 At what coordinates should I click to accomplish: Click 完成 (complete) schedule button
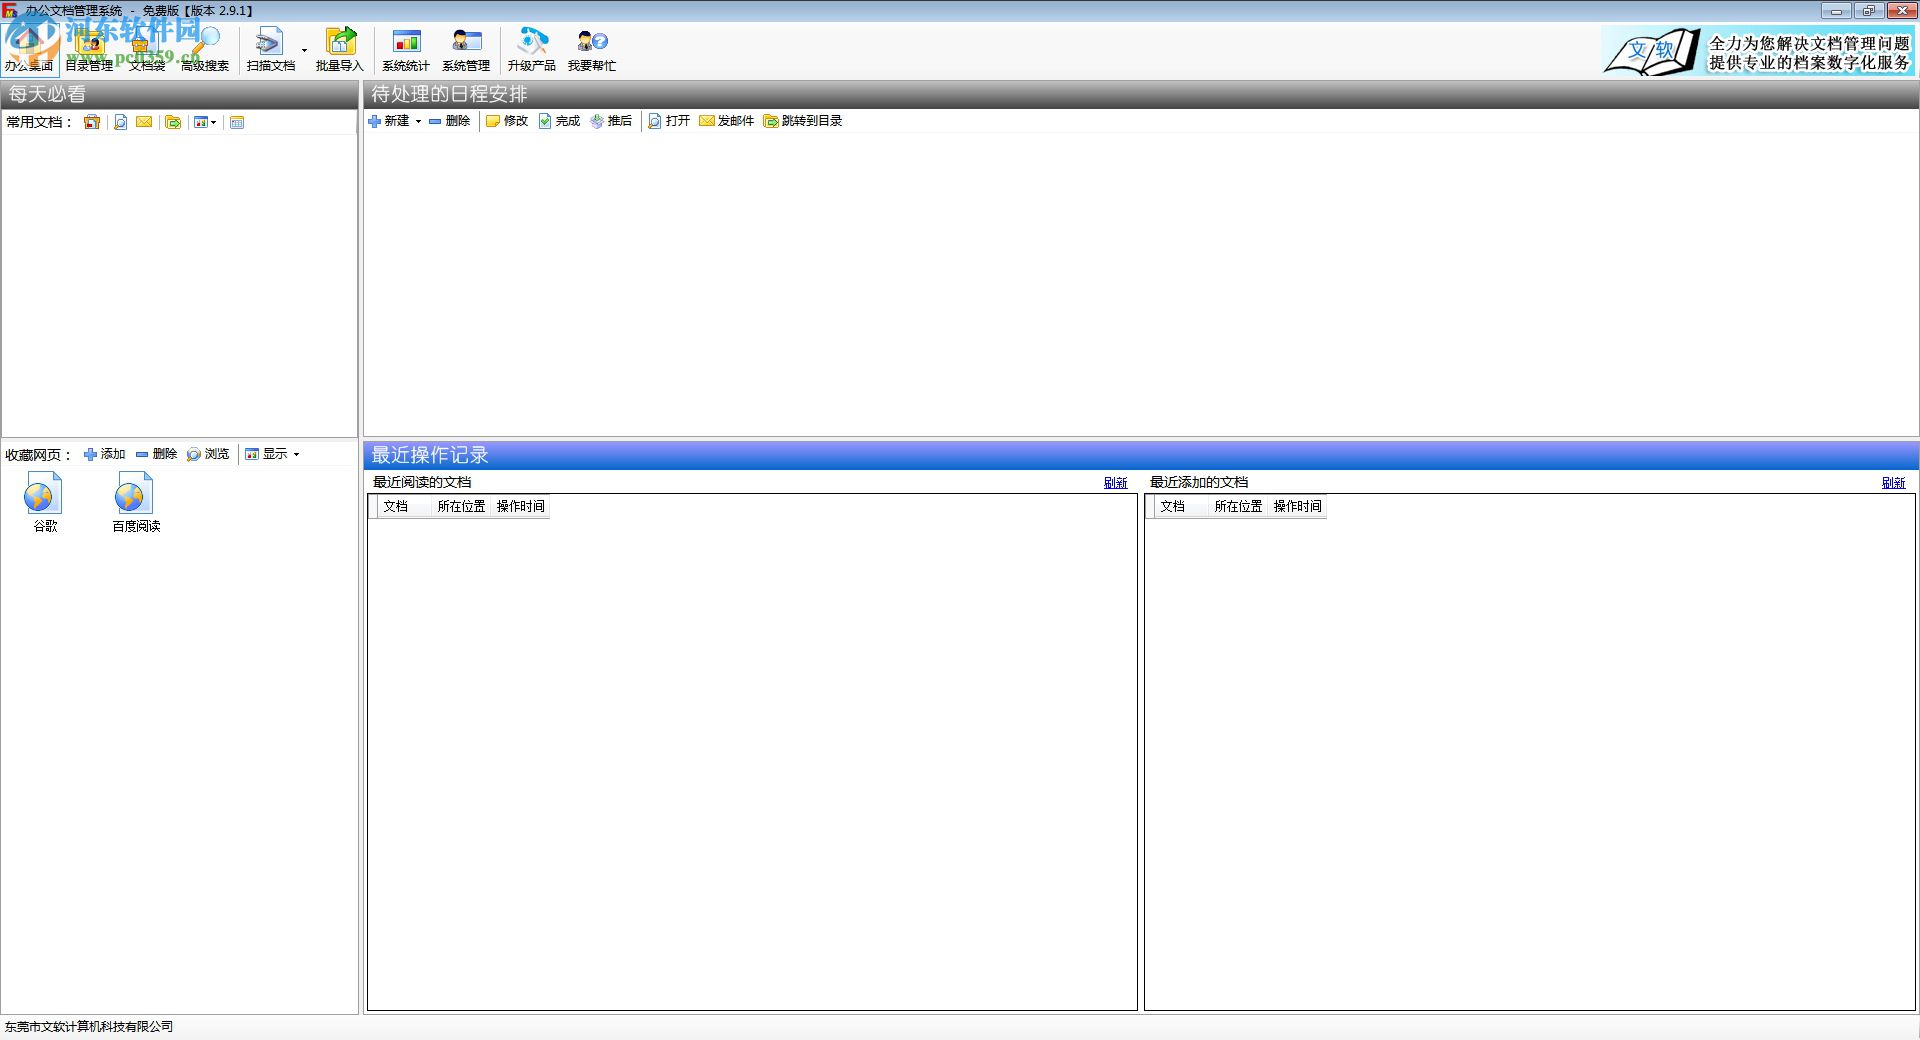coord(559,121)
